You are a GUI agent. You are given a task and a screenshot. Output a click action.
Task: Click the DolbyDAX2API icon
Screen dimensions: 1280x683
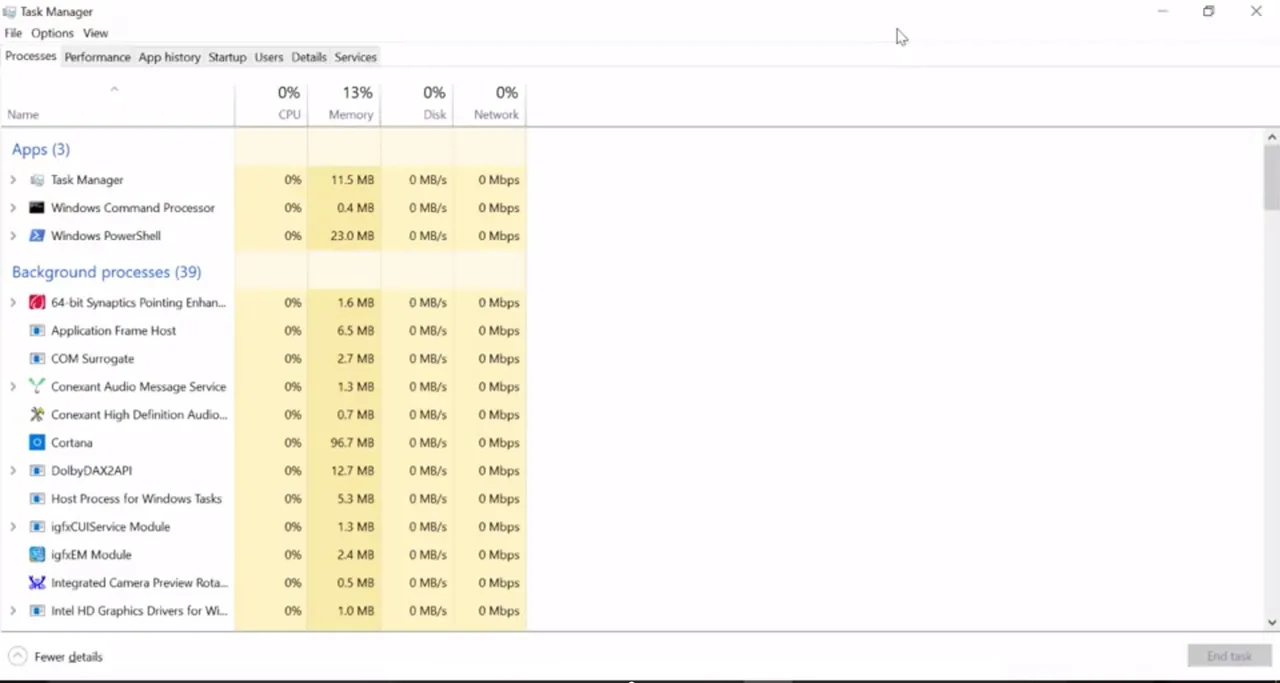pos(37,470)
